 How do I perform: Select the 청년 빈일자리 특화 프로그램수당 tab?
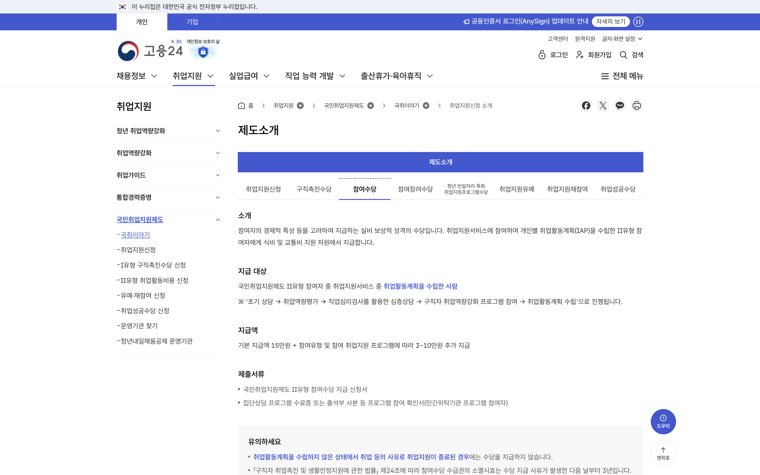[466, 189]
